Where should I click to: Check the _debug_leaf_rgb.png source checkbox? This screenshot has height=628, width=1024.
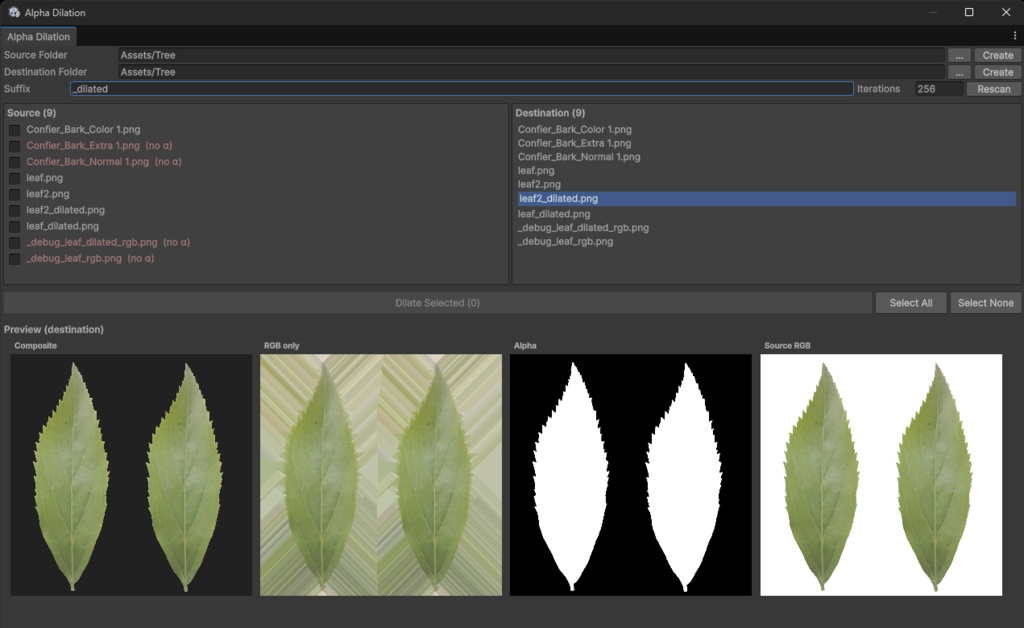pyautogui.click(x=14, y=259)
